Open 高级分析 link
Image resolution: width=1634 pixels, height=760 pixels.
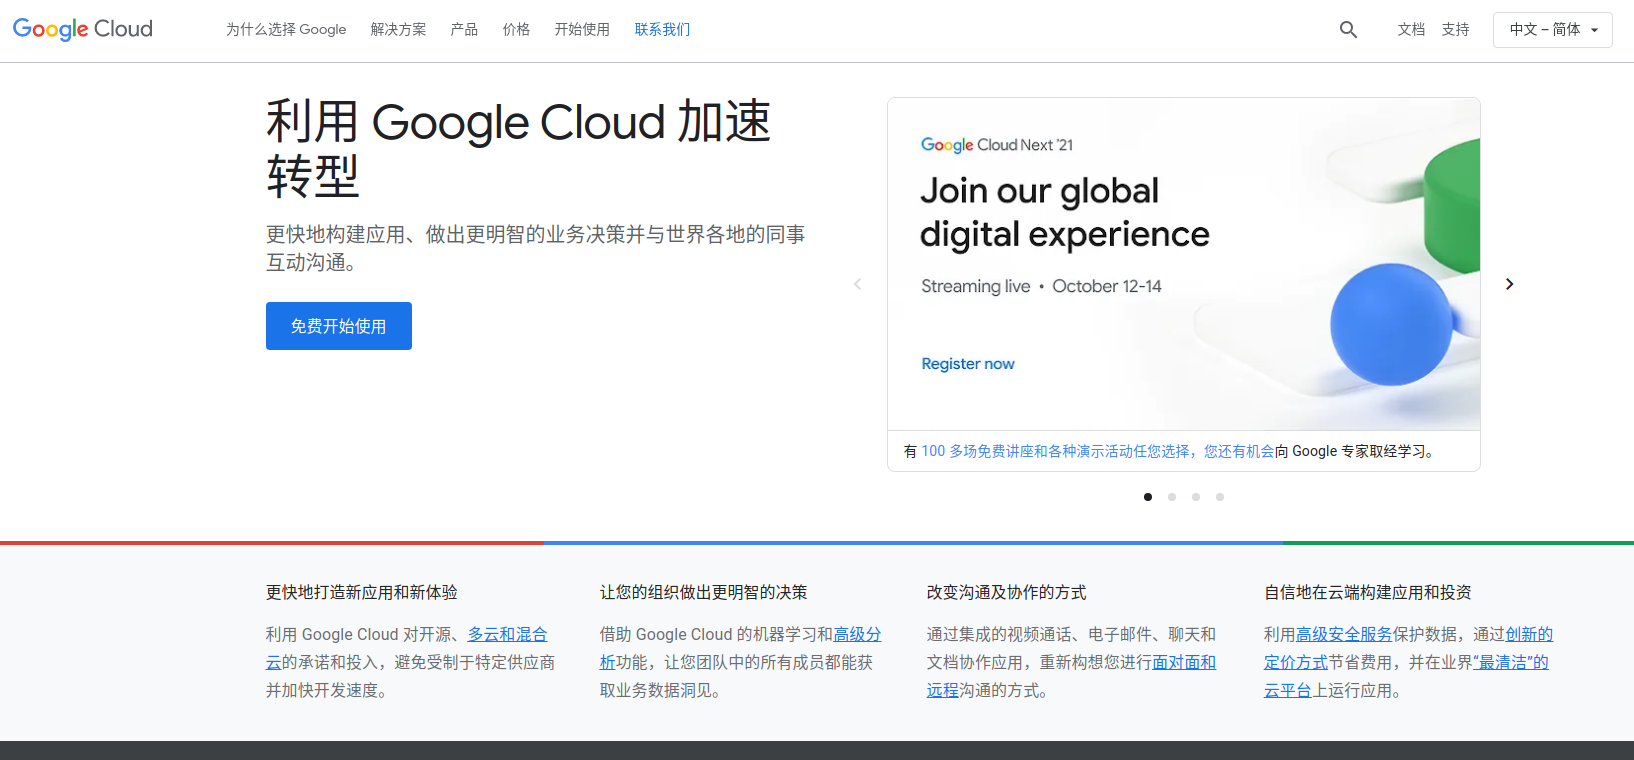point(857,634)
